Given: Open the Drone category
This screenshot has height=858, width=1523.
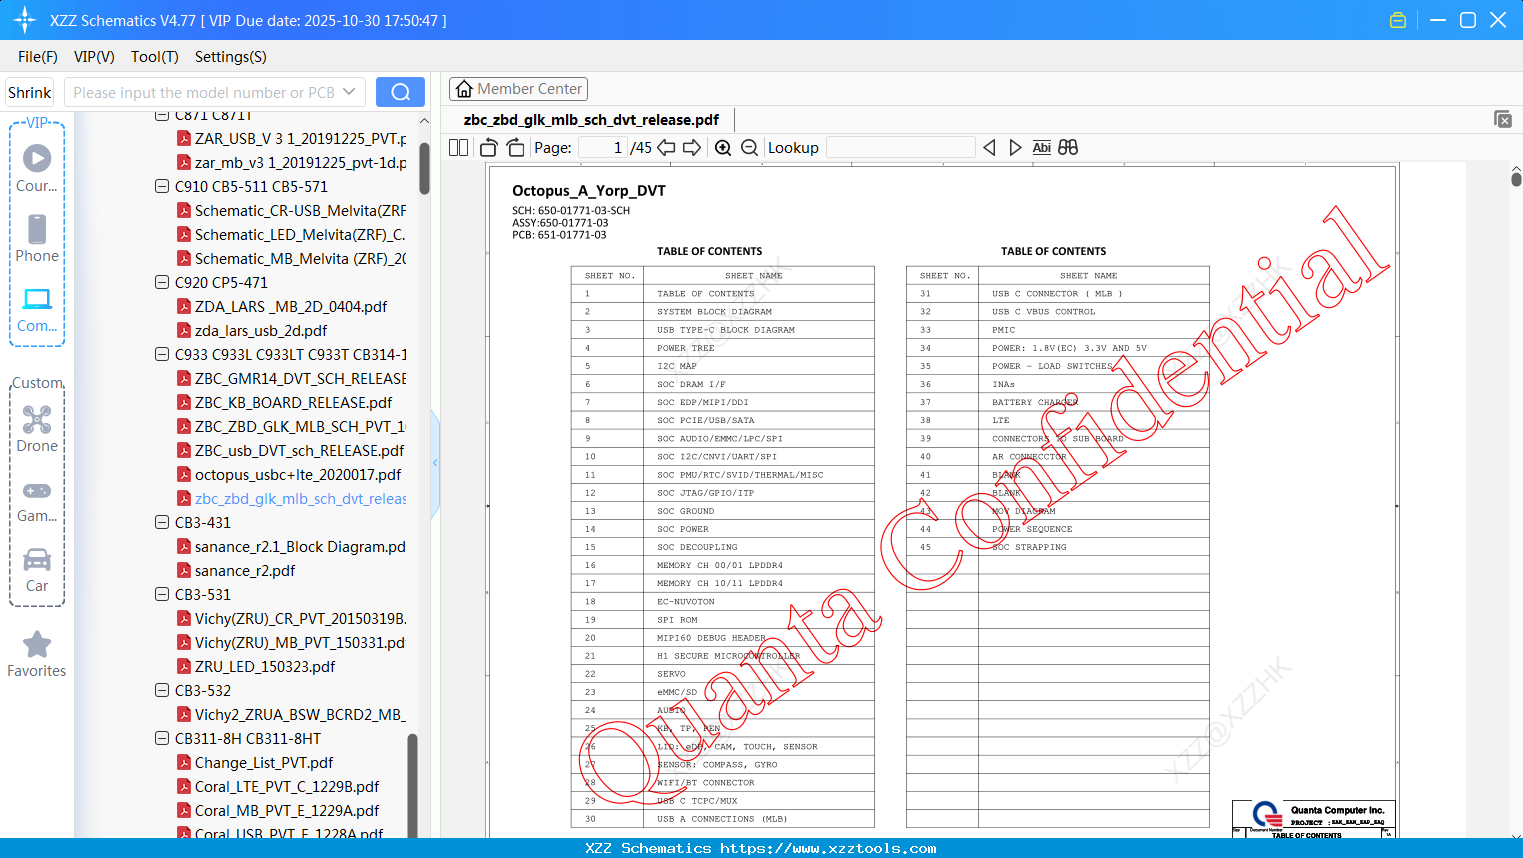Looking at the screenshot, I should point(37,428).
